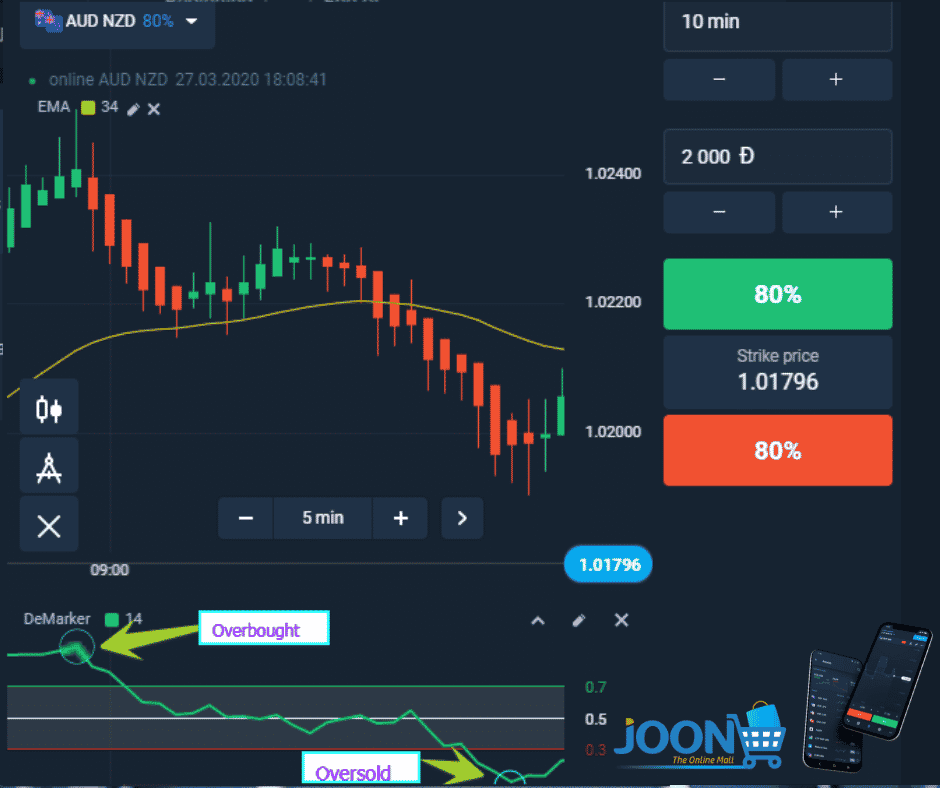Click the DeMarker green color swatch
Screen dimensions: 940x788
(112, 619)
